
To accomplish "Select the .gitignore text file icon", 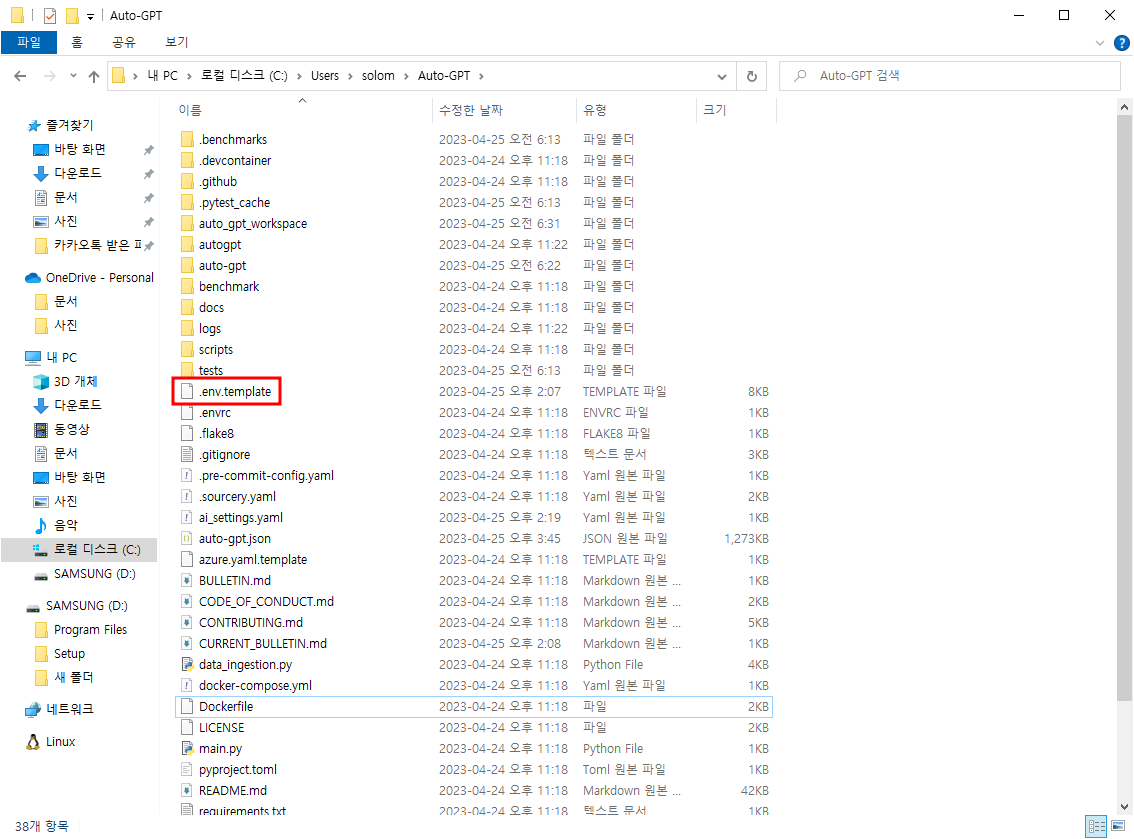I will click(x=187, y=454).
